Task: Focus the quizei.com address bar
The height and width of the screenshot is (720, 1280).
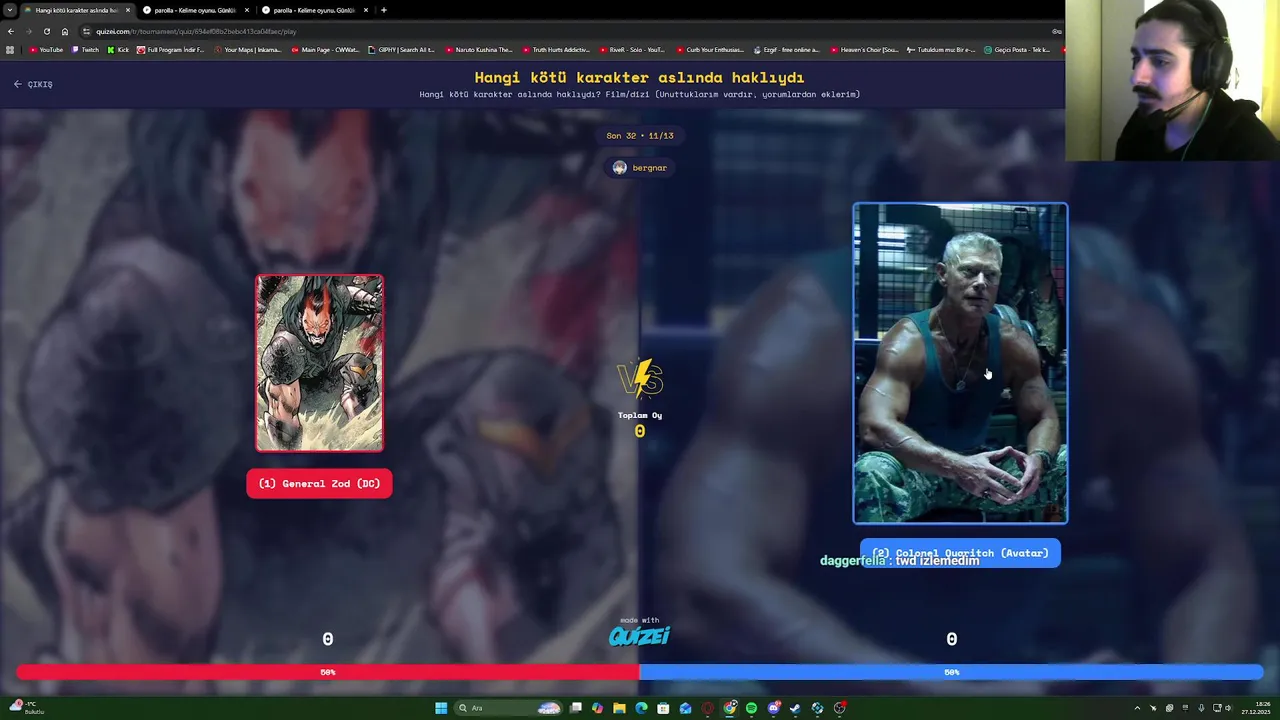Action: coord(570,31)
